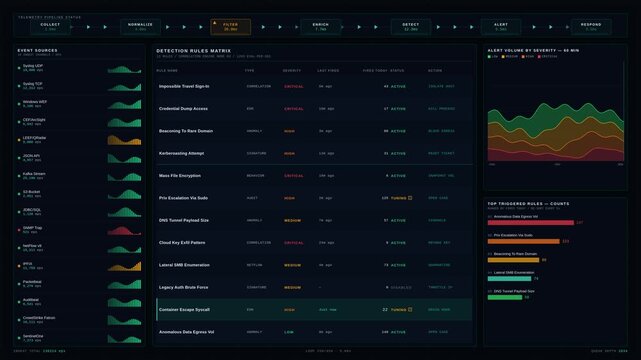Select the NetFlow v9 event source name
This screenshot has width=641, height=360.
32,246
